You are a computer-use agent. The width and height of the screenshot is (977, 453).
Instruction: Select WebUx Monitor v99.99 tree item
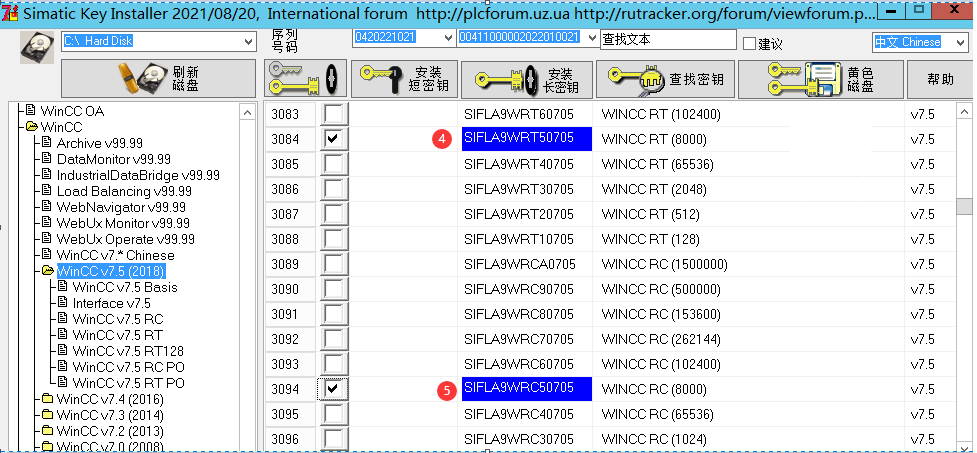point(123,224)
